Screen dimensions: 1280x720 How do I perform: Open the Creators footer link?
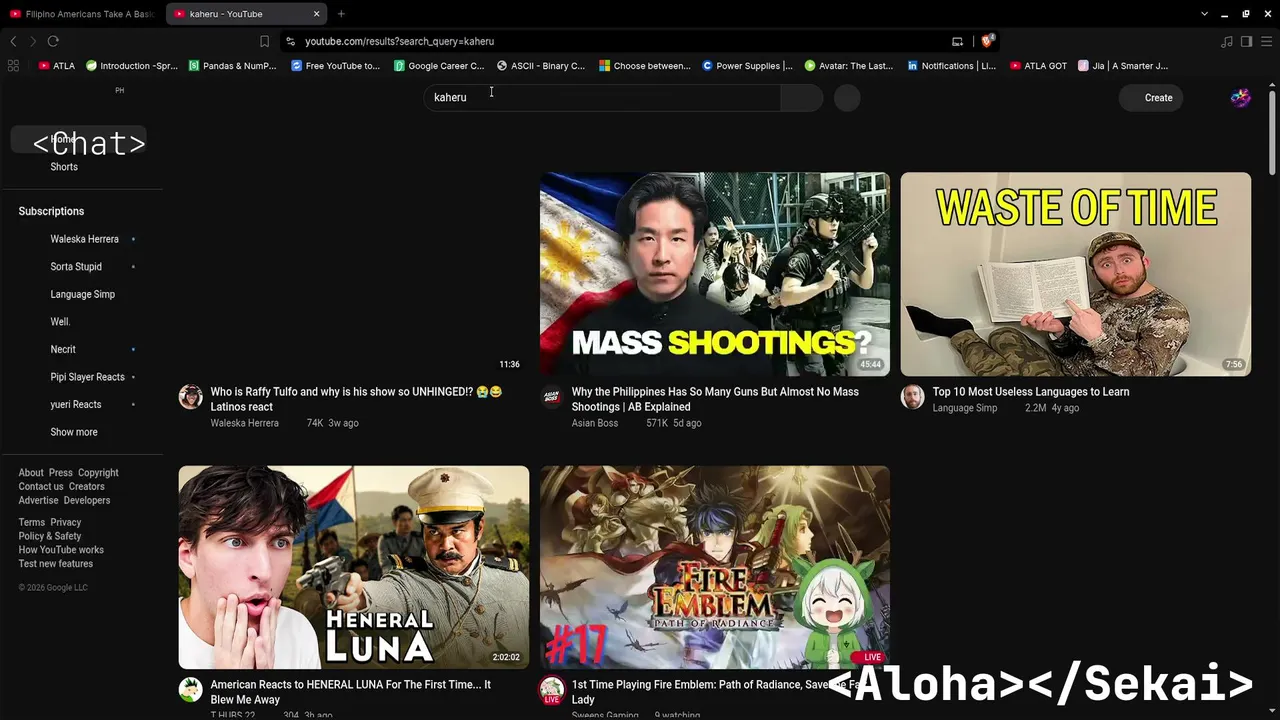click(87, 487)
